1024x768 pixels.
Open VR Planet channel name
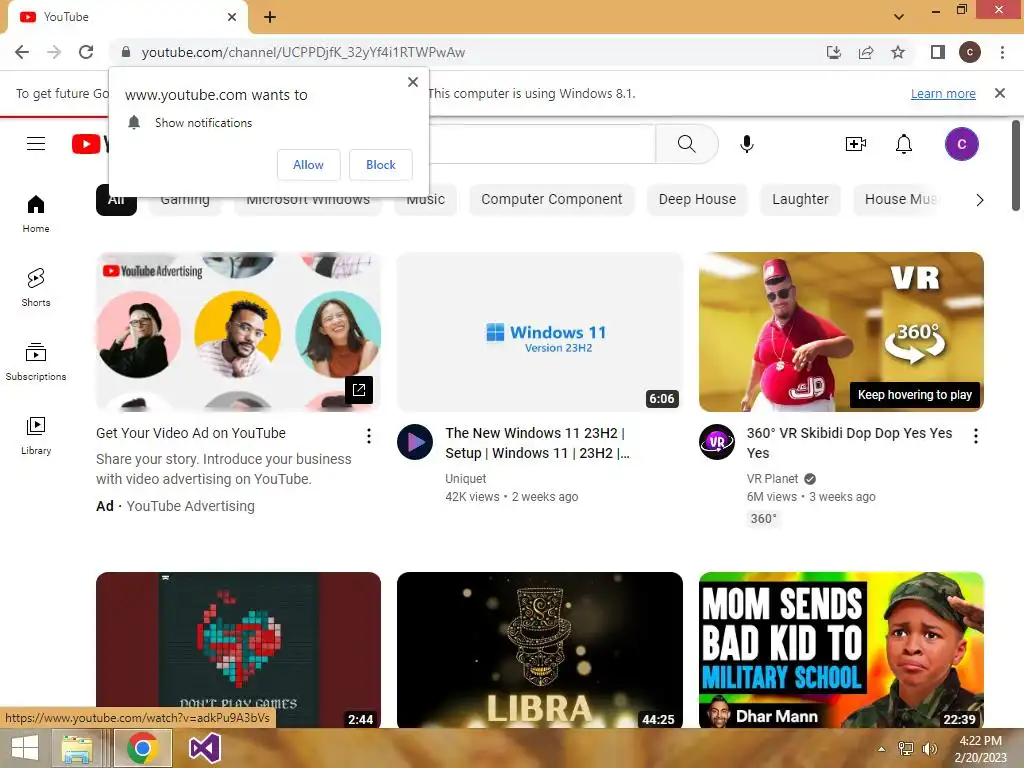[772, 479]
